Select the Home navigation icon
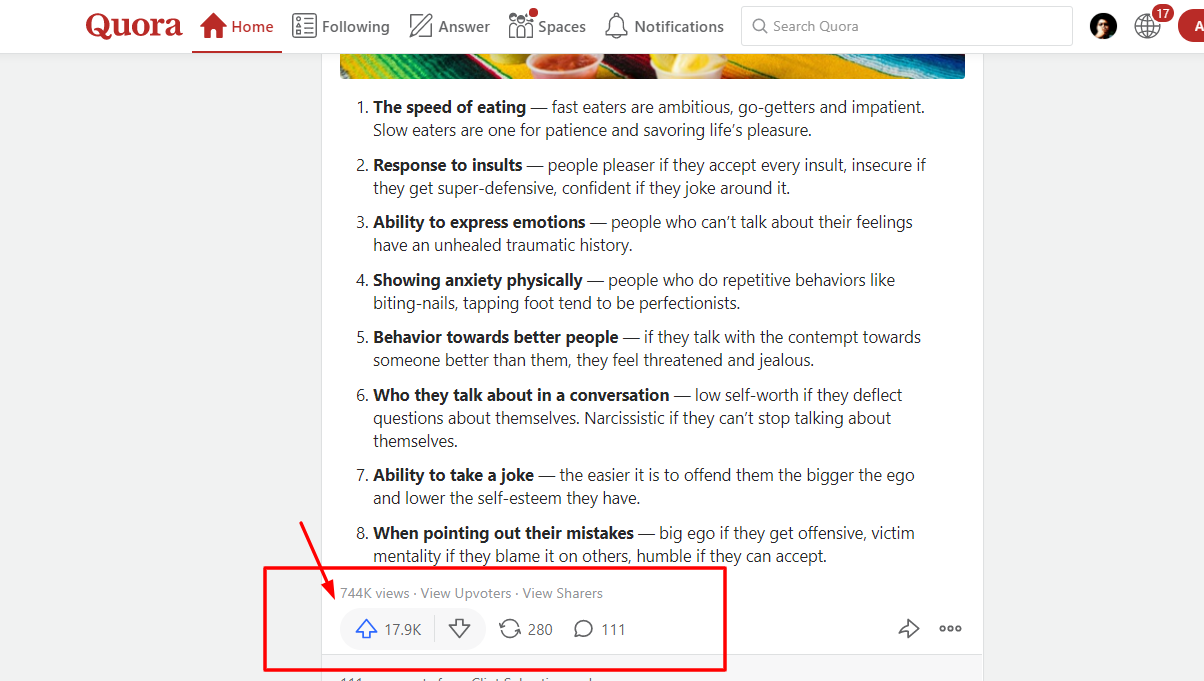Screen dimensions: 1204x681 coord(213,25)
